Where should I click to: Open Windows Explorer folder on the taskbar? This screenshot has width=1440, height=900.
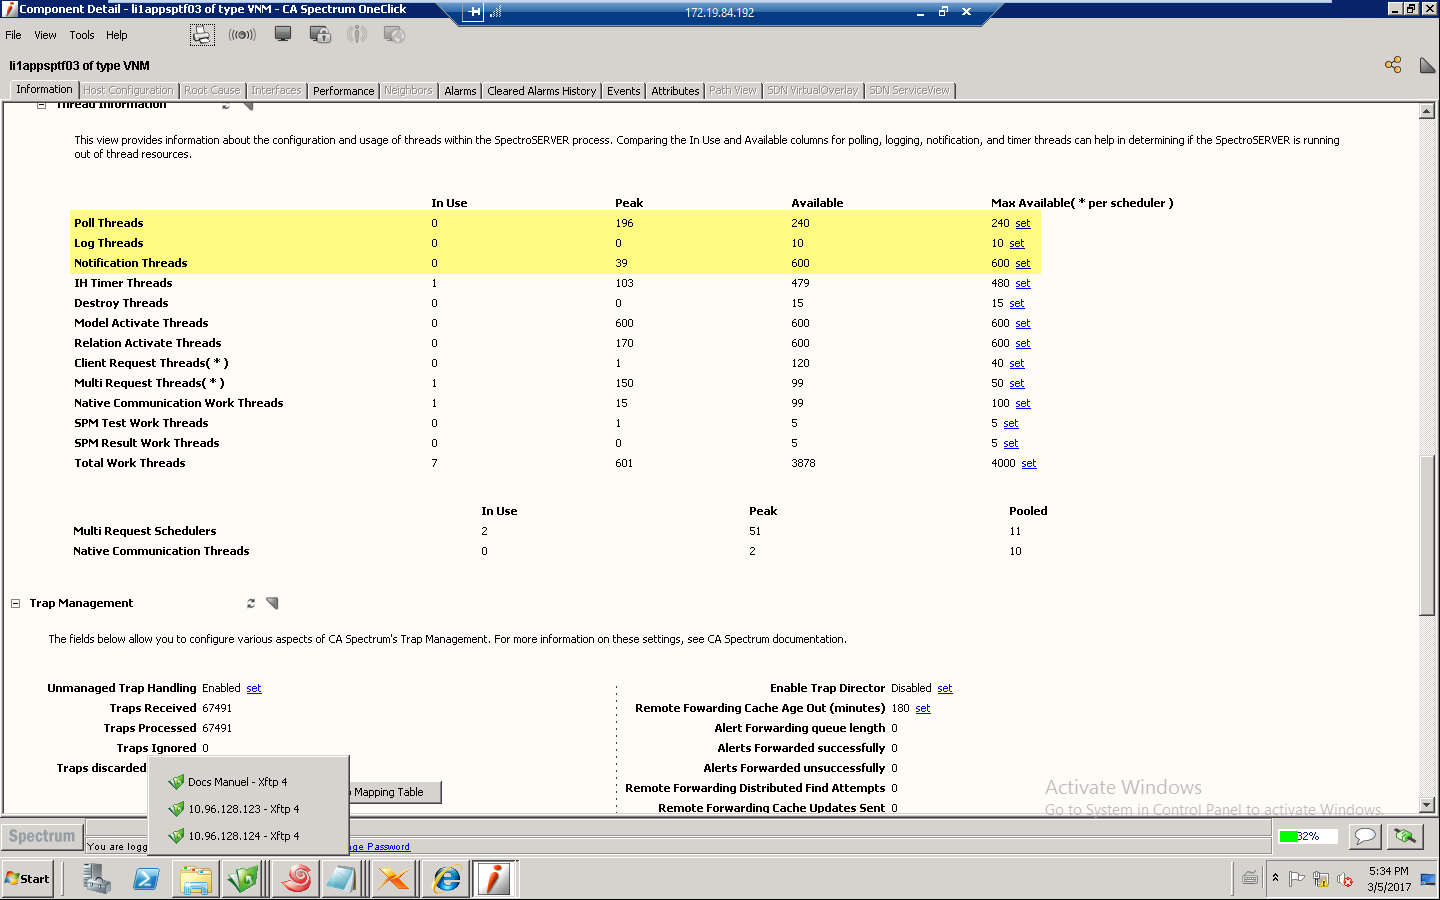point(196,879)
